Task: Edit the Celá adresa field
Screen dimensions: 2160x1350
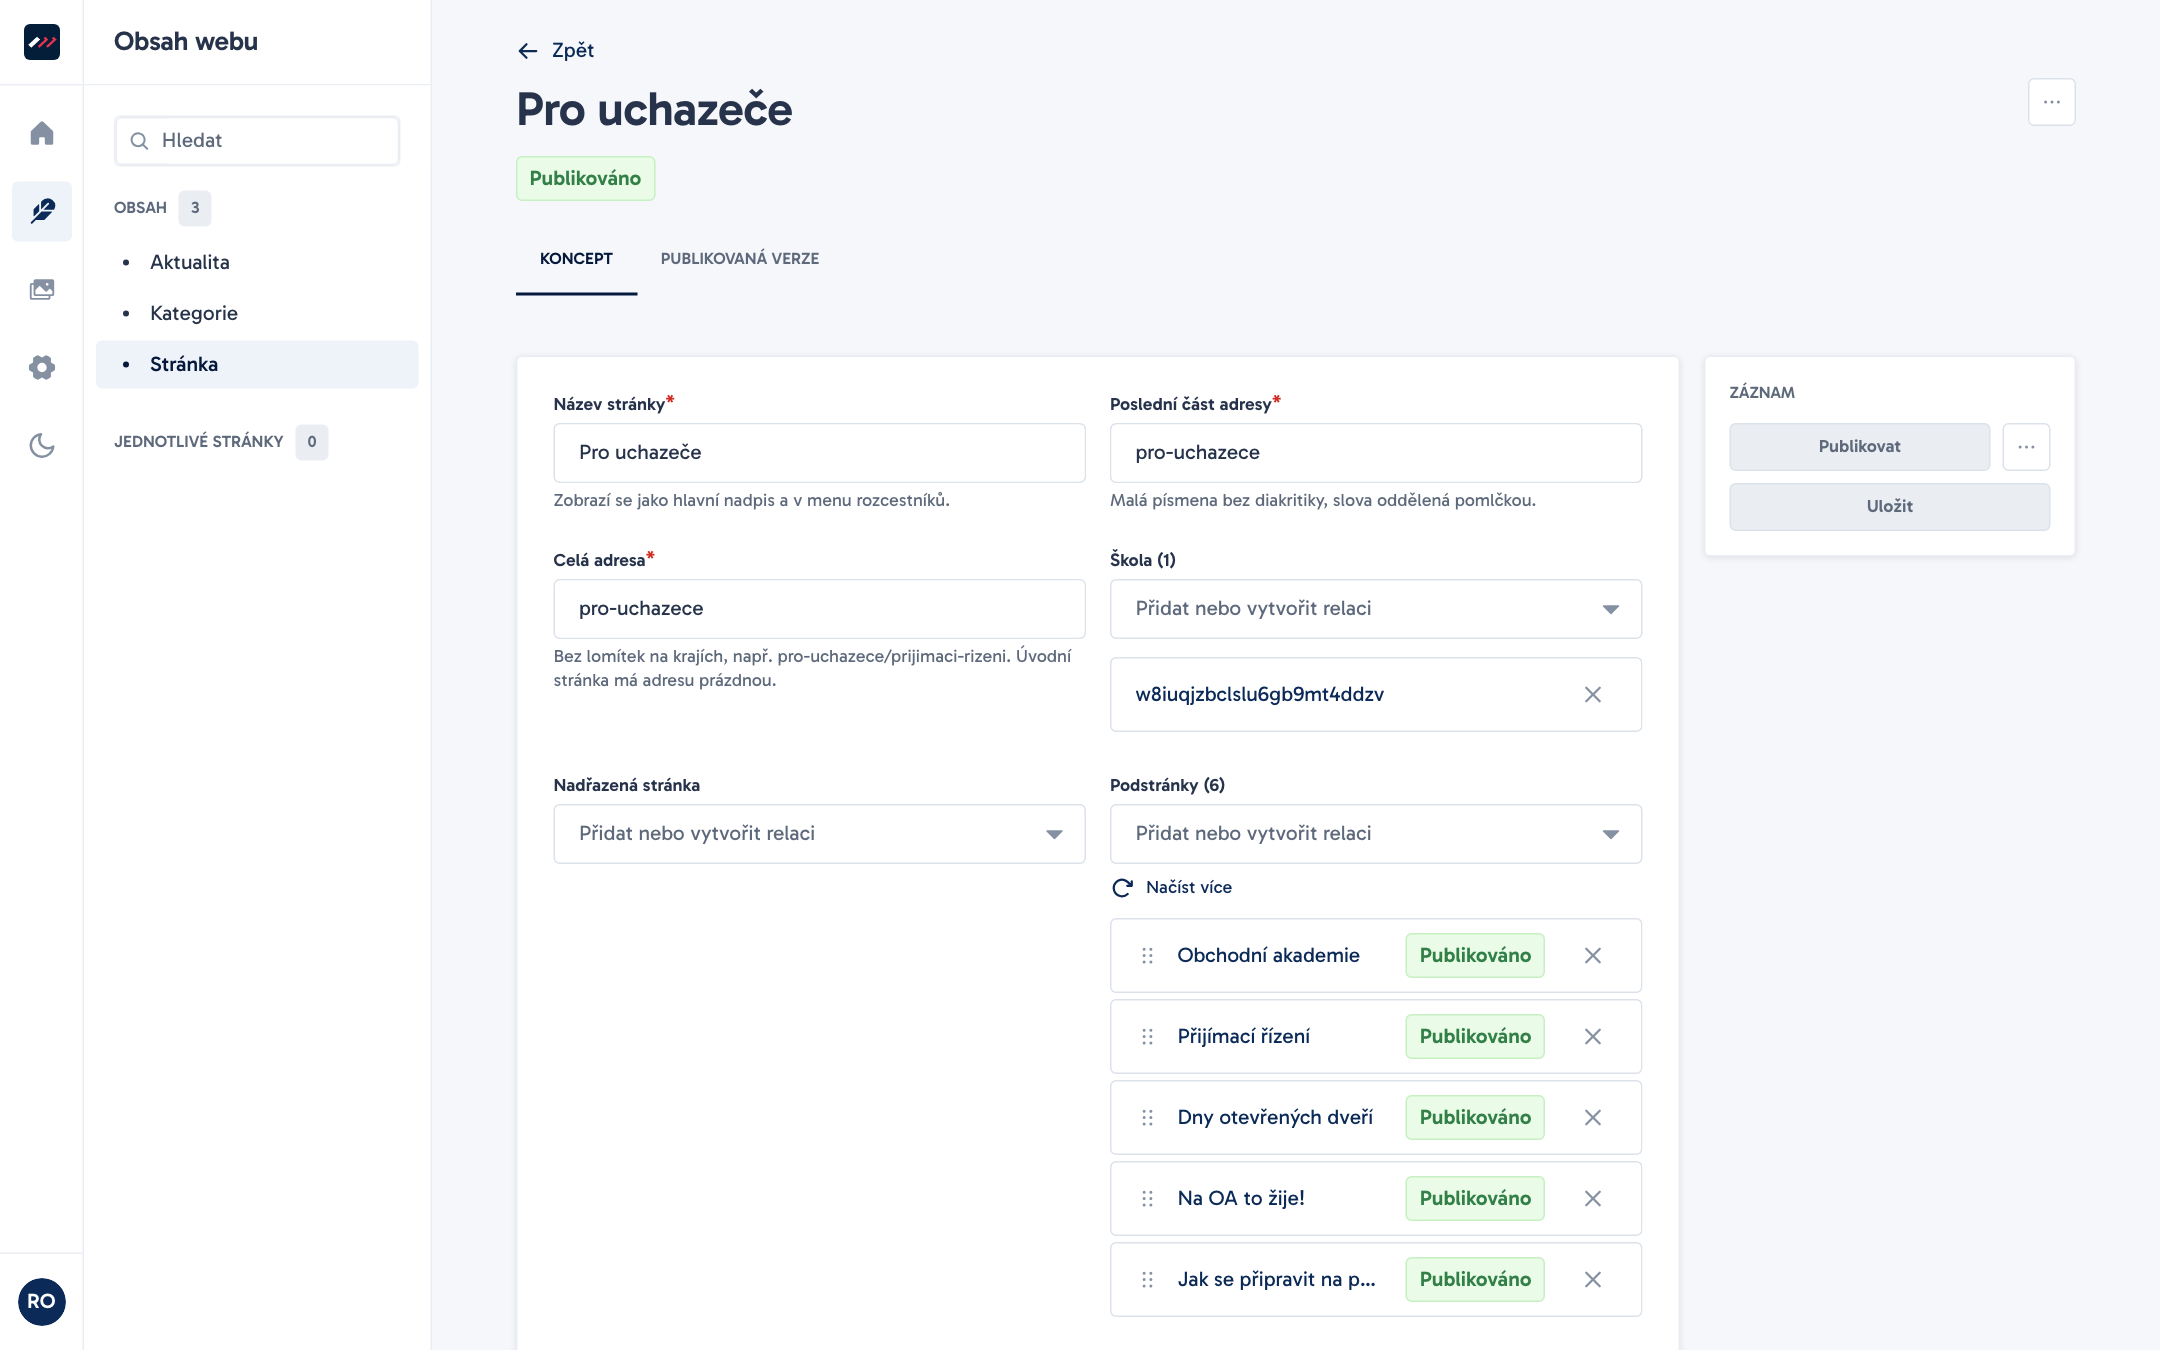Action: click(x=819, y=609)
